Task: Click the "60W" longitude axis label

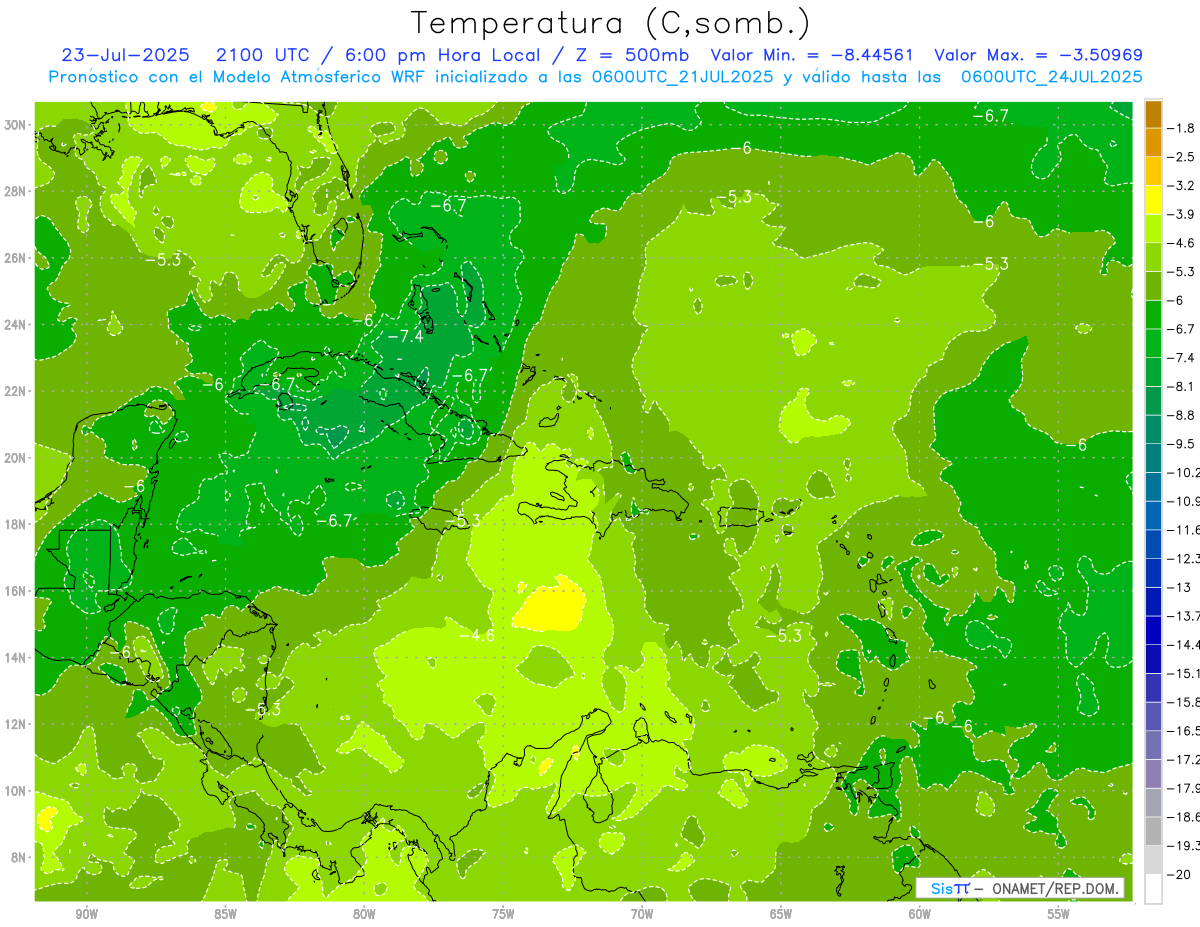Action: 920,914
